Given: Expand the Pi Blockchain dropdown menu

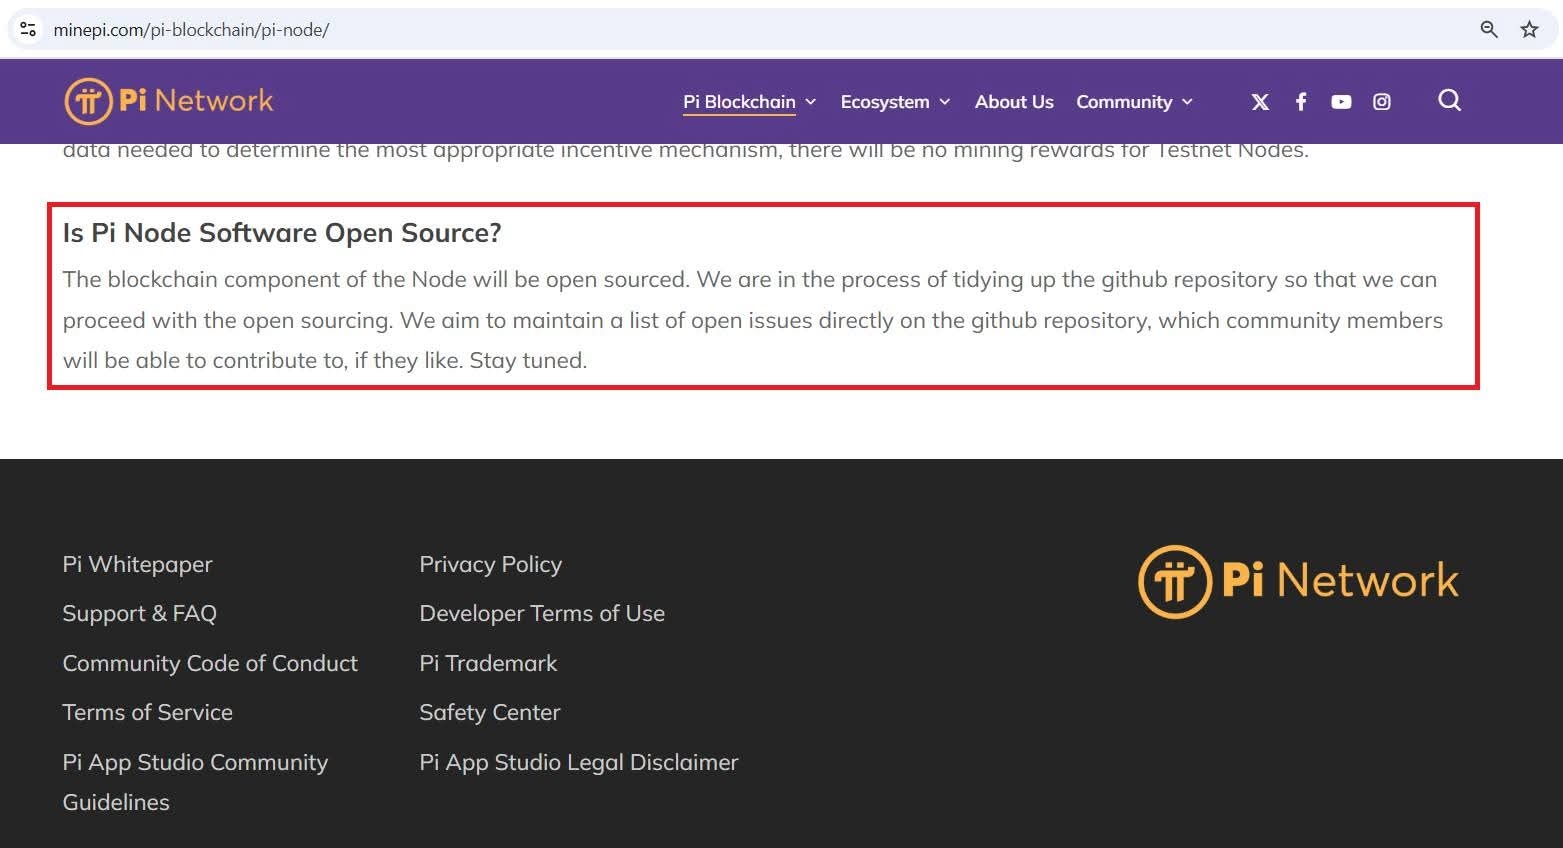Looking at the screenshot, I should [749, 102].
